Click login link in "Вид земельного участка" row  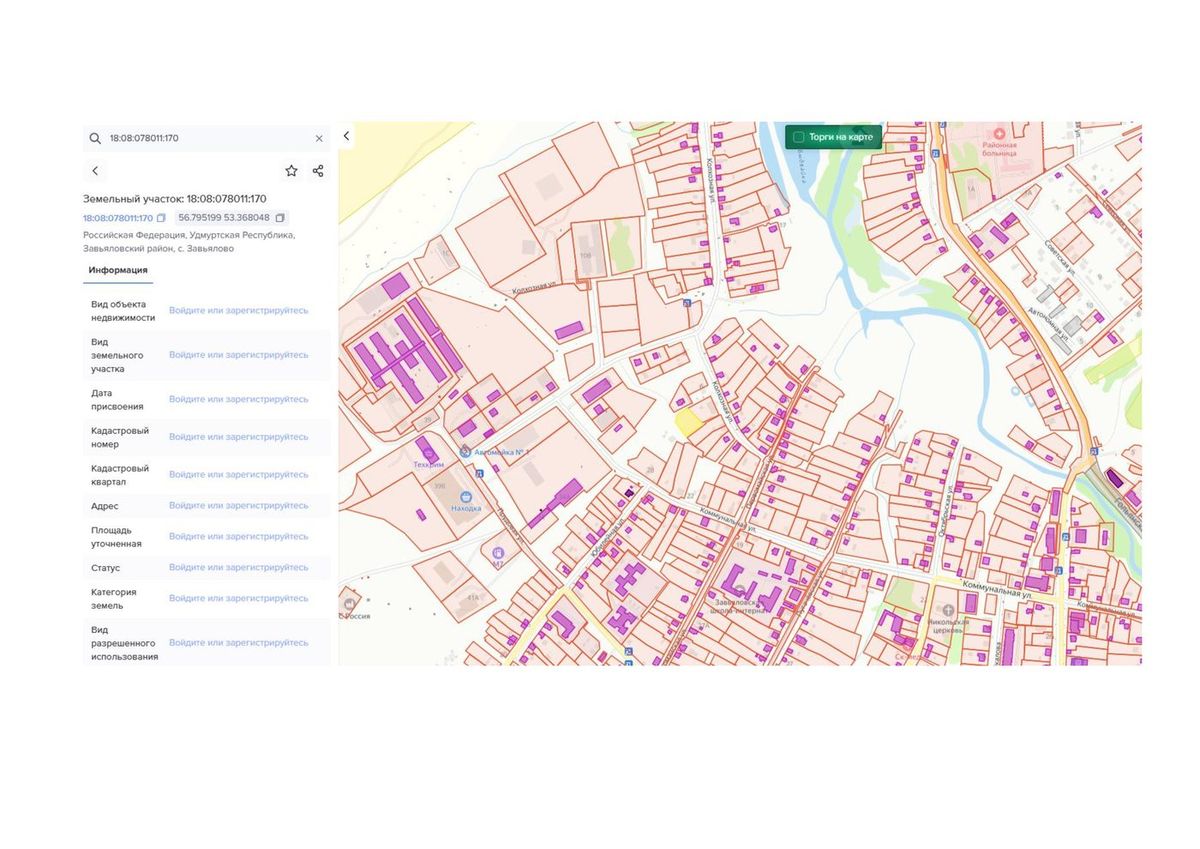click(x=238, y=355)
